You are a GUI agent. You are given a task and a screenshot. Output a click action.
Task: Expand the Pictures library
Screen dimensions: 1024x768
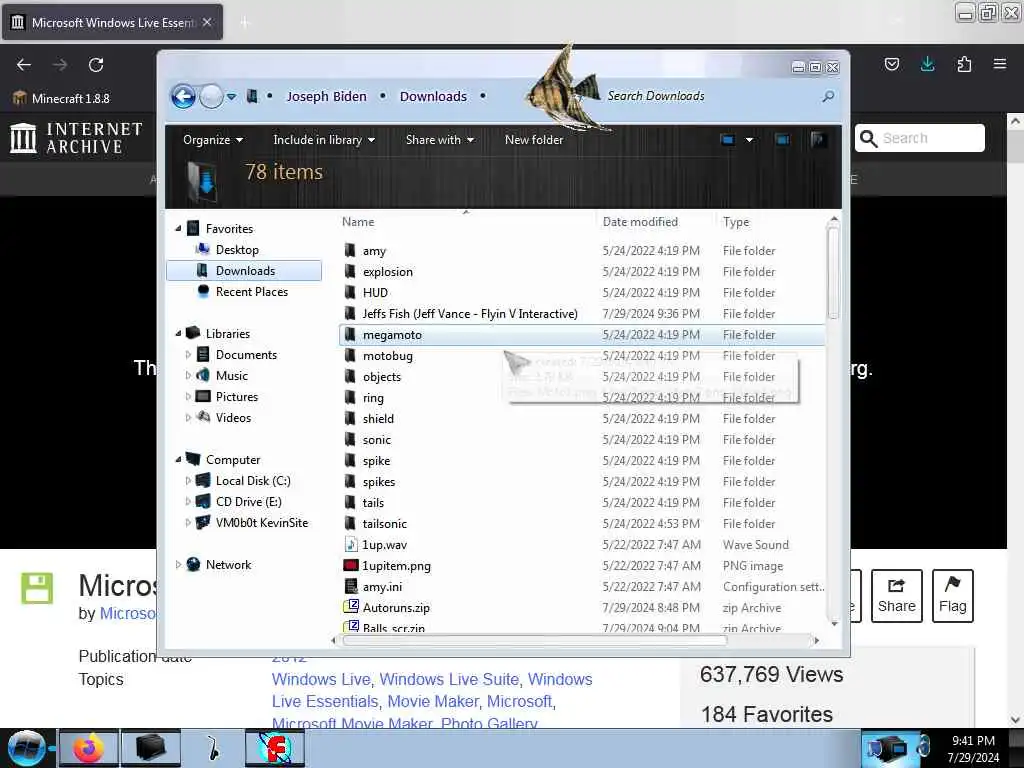[x=188, y=396]
